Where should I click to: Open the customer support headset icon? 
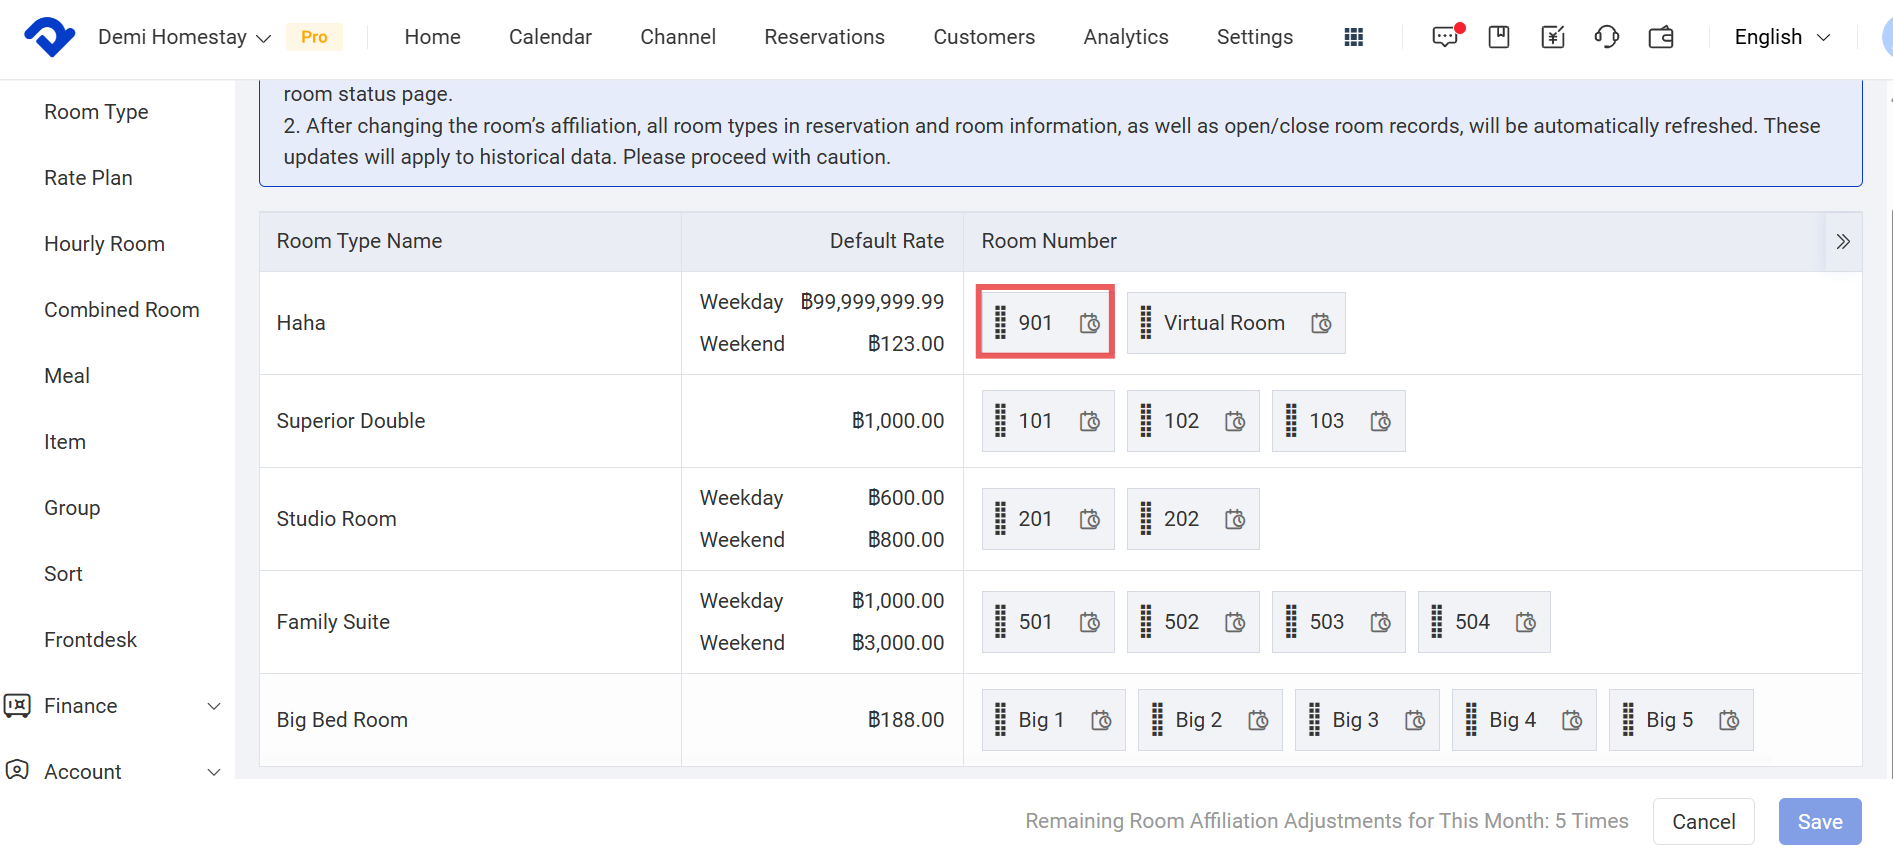coord(1606,37)
